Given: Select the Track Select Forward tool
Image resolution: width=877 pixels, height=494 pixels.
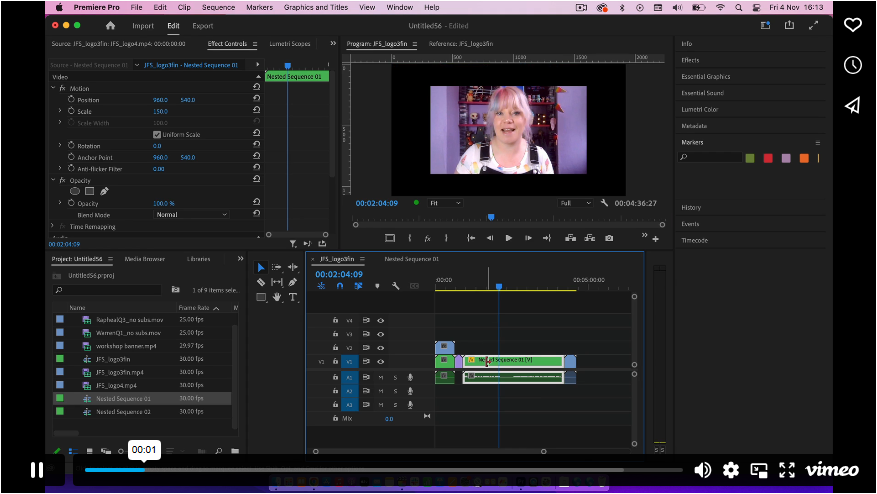Looking at the screenshot, I should pos(276,267).
